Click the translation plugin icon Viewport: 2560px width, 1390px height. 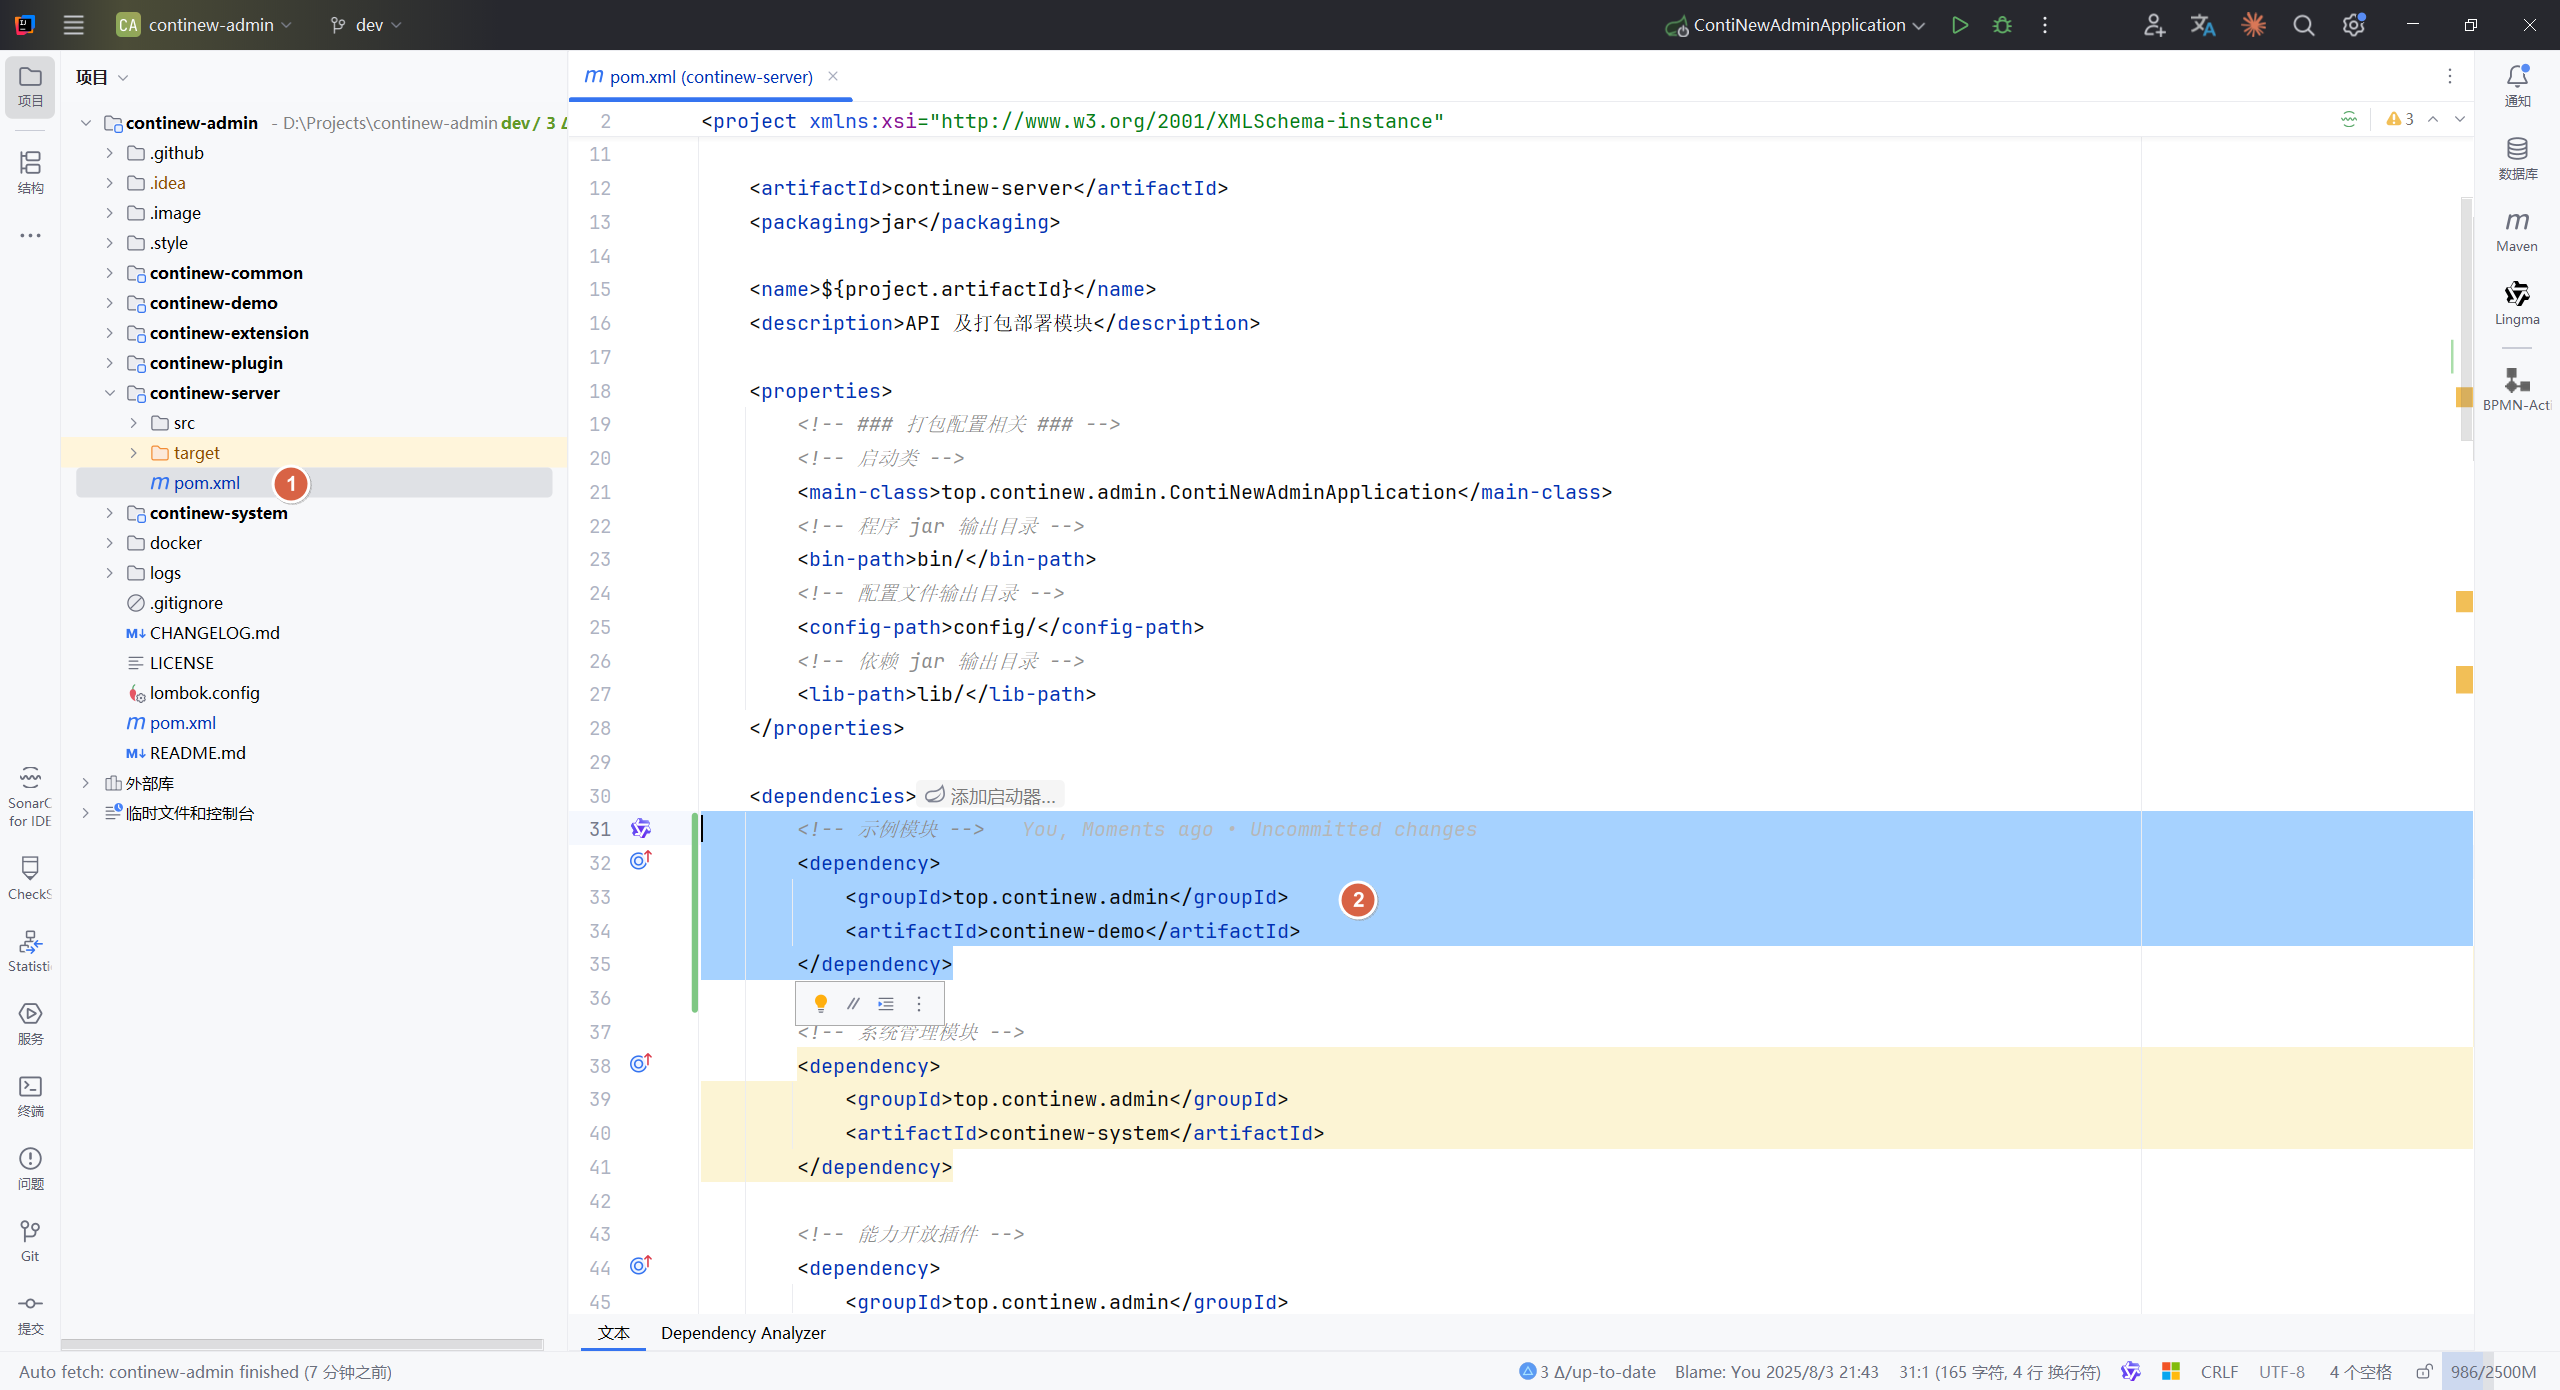(x=2203, y=25)
